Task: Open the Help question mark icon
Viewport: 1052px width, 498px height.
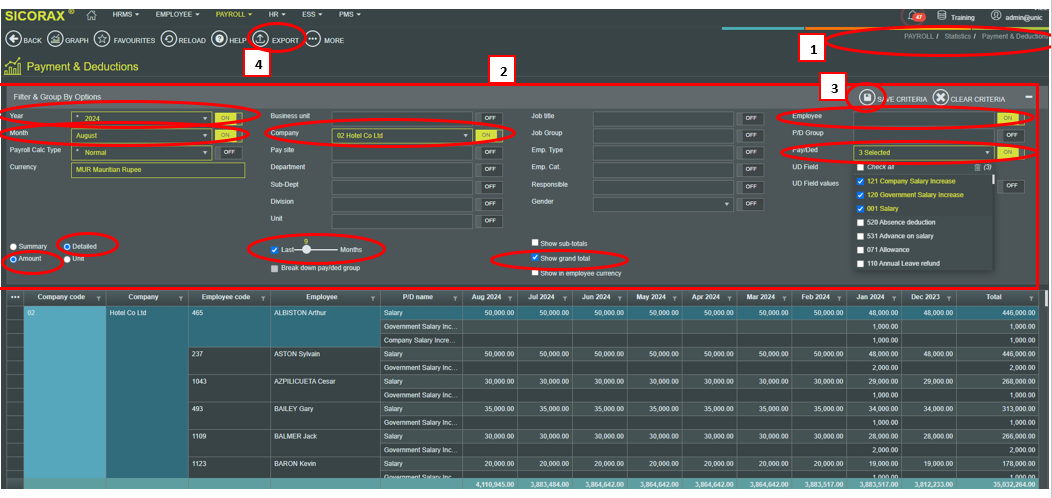Action: tap(219, 40)
